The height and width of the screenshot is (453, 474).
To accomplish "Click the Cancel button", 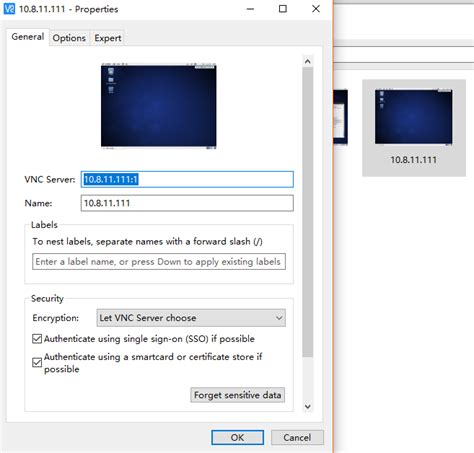I will [x=297, y=437].
